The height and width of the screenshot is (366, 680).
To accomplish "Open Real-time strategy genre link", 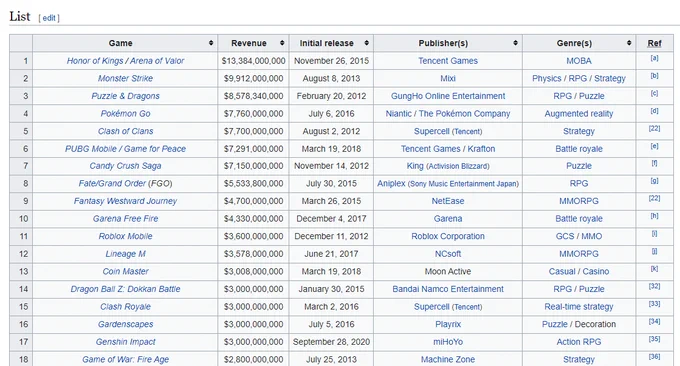I will 579,307.
